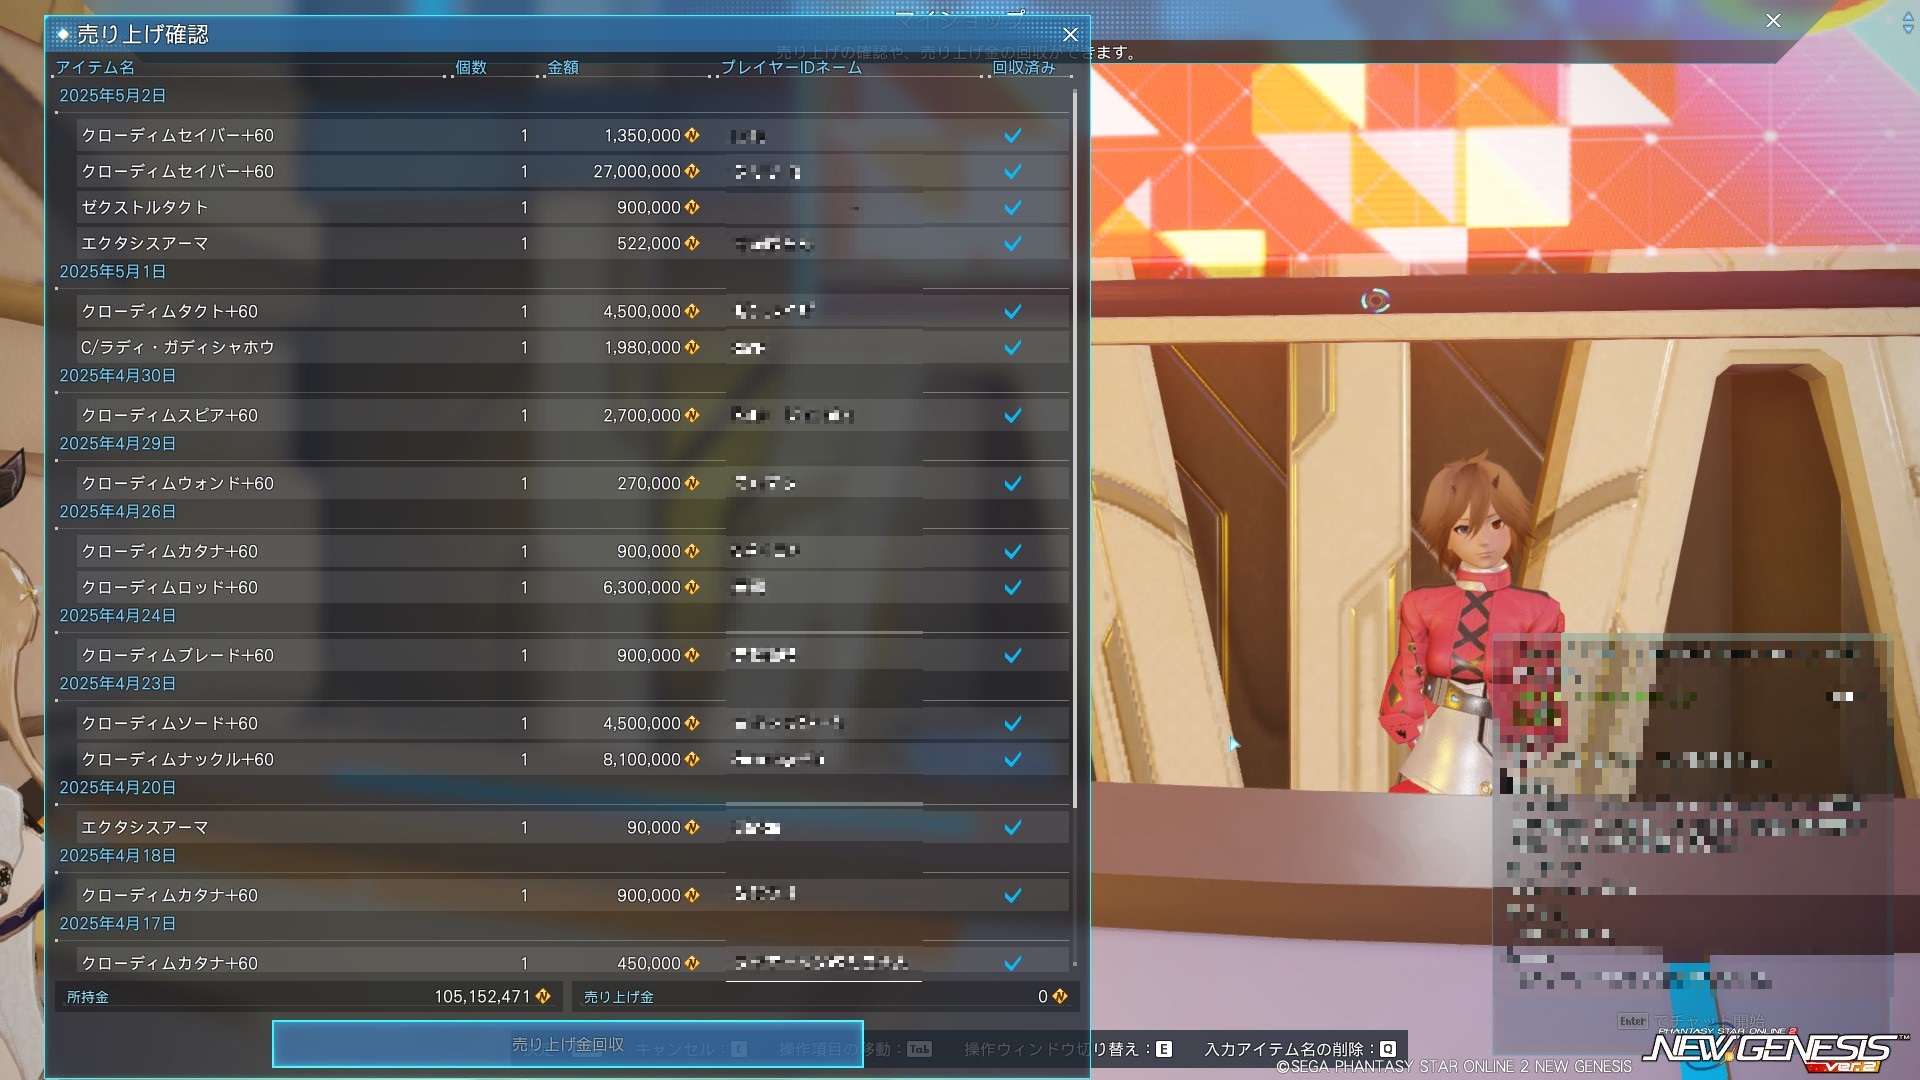Close the background My Shop banner
Viewport: 1920px width, 1080px height.
(1773, 20)
